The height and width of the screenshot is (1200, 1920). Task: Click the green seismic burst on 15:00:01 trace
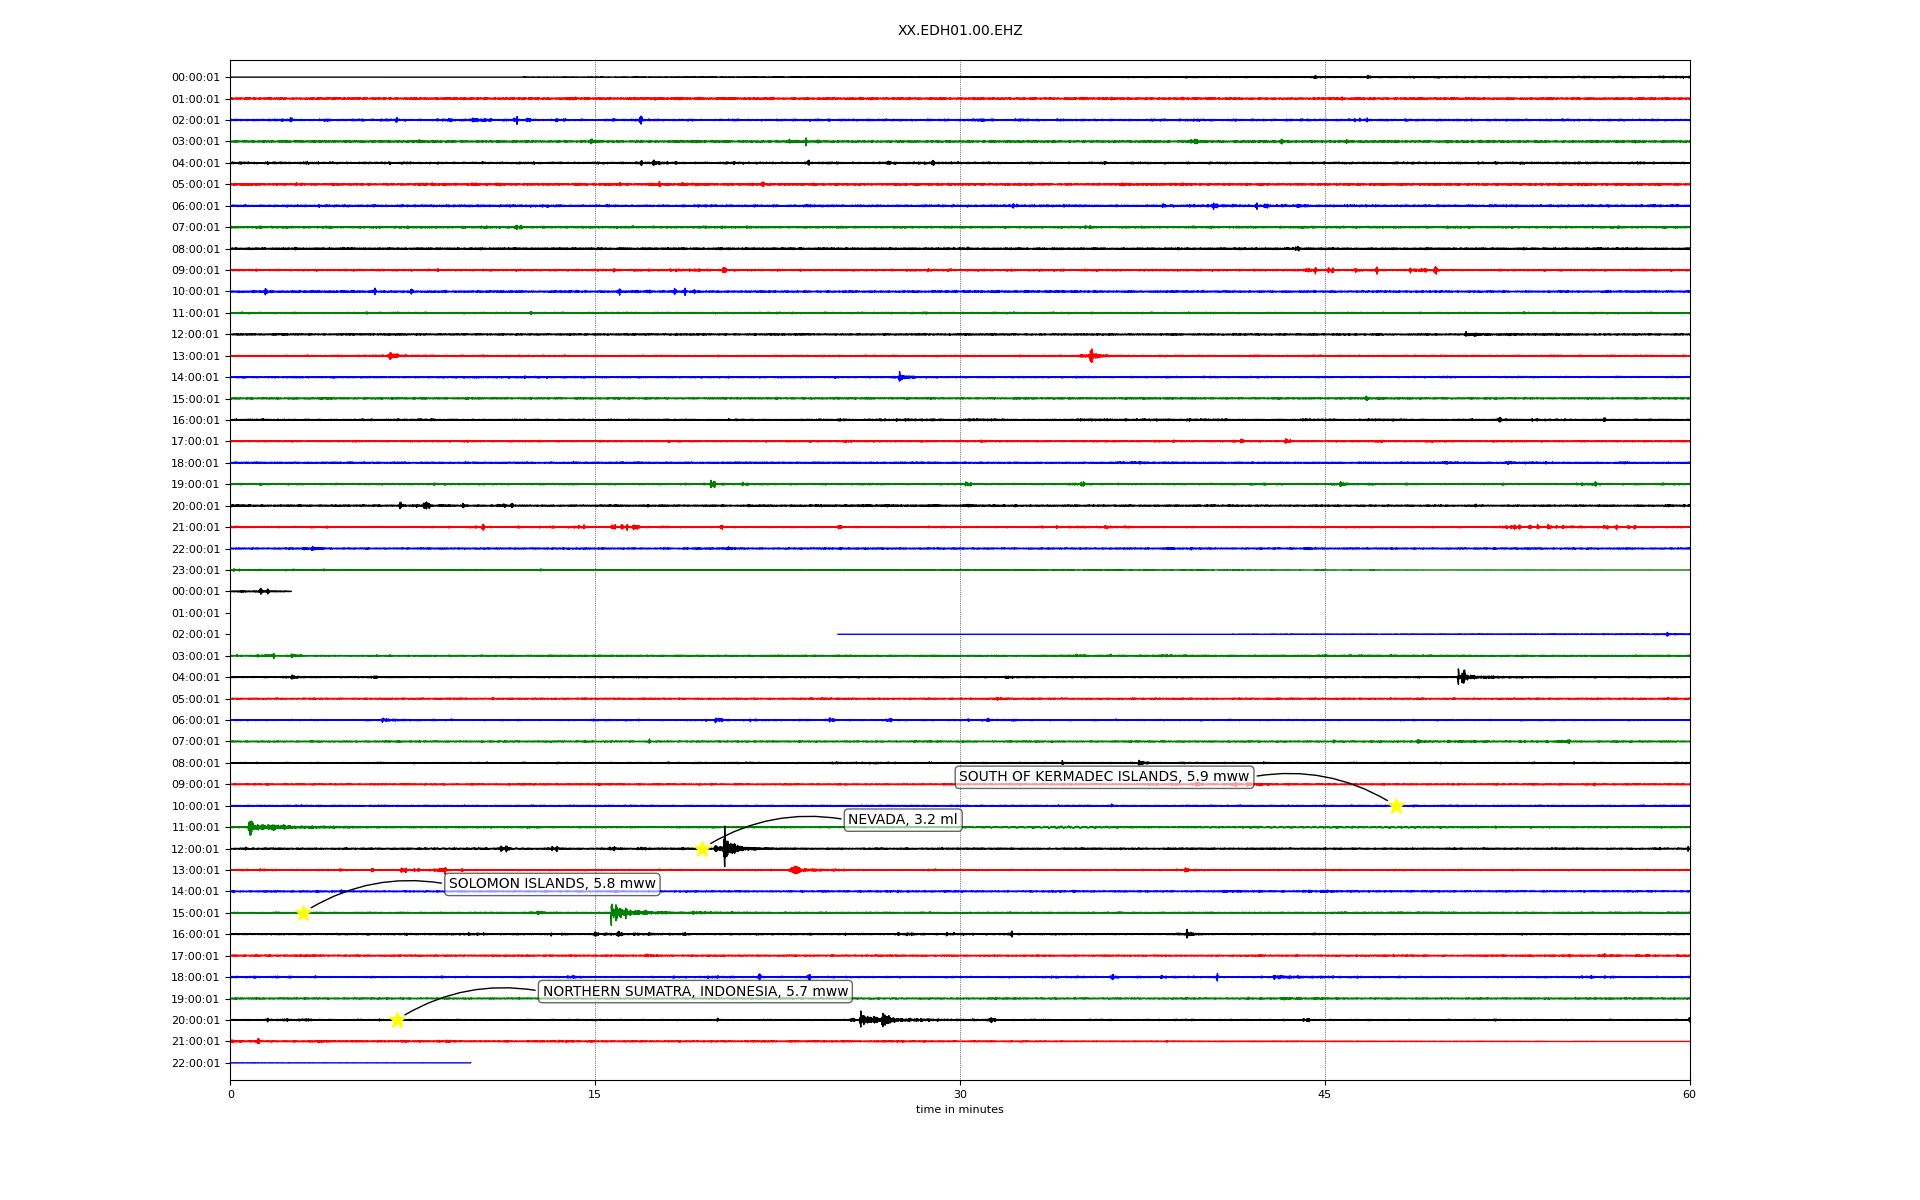tap(618, 912)
